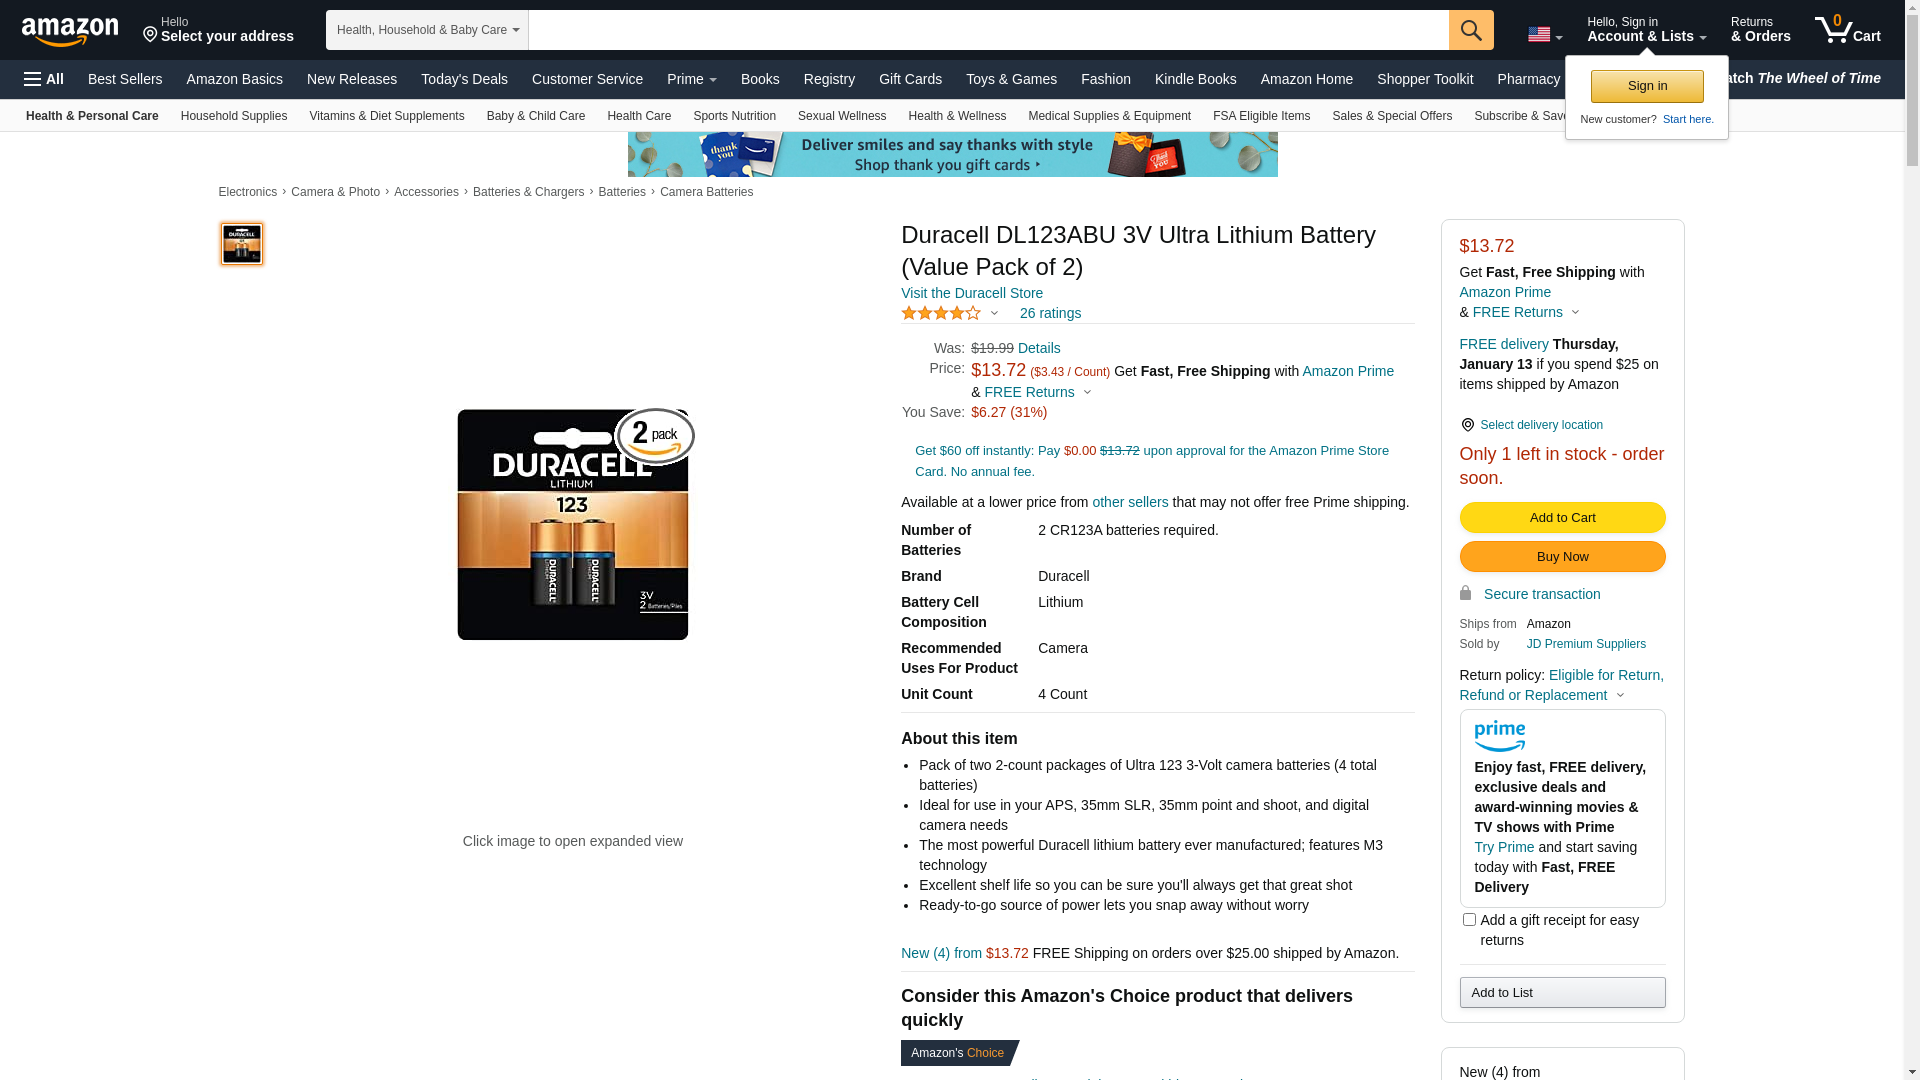1920x1080 pixels.
Task: Select the Duracell battery thumbnail image
Action: [242, 244]
